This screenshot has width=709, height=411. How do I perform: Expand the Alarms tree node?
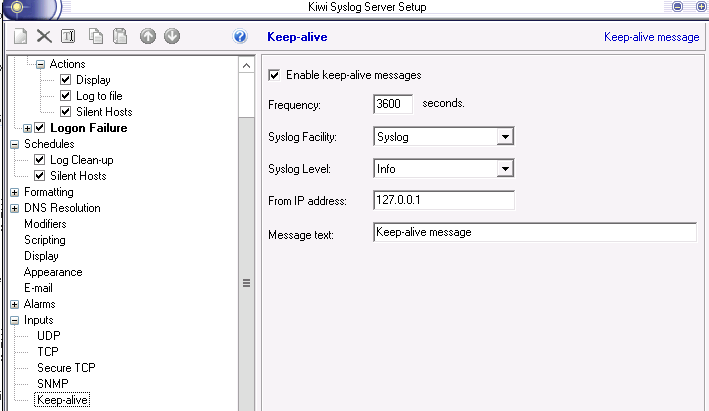click(x=14, y=304)
